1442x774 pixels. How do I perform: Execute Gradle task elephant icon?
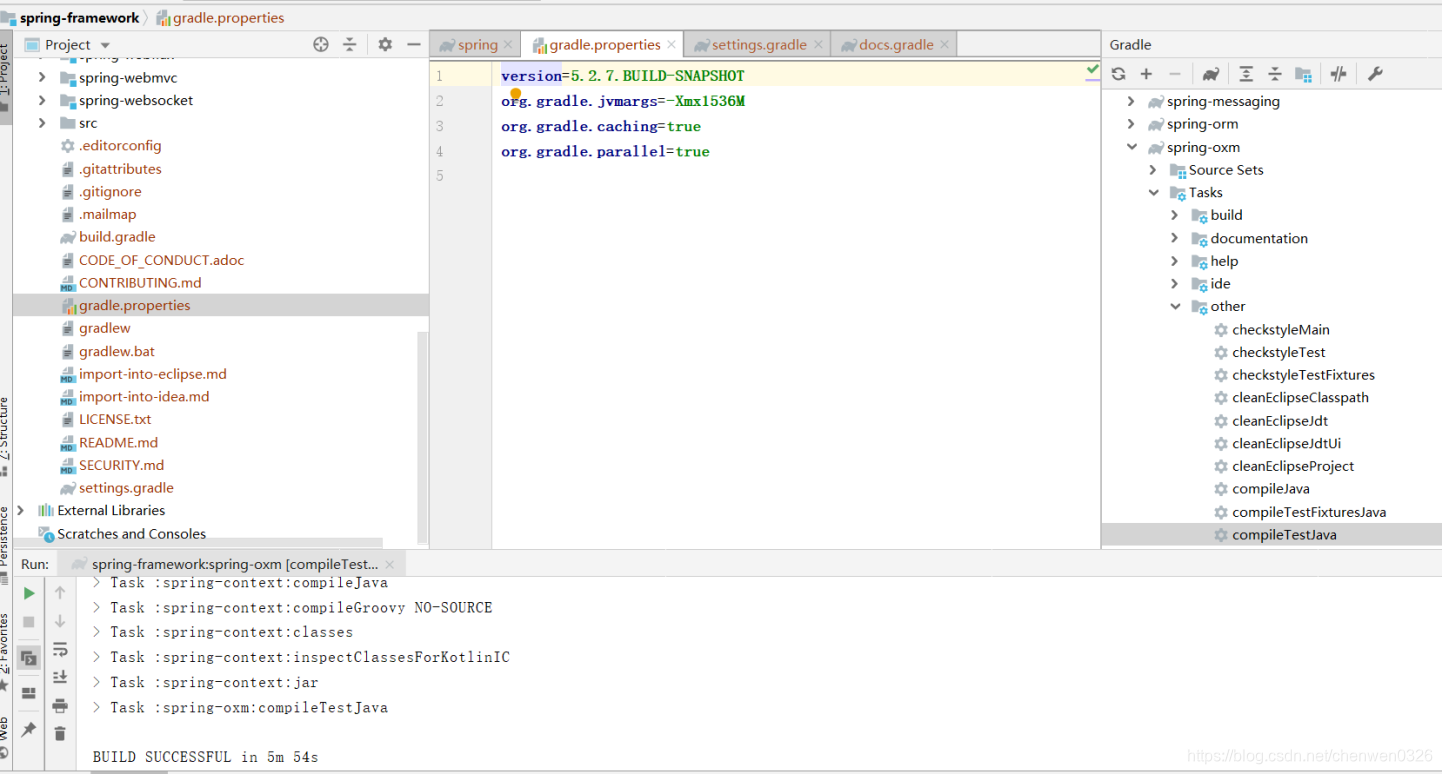tap(1211, 74)
